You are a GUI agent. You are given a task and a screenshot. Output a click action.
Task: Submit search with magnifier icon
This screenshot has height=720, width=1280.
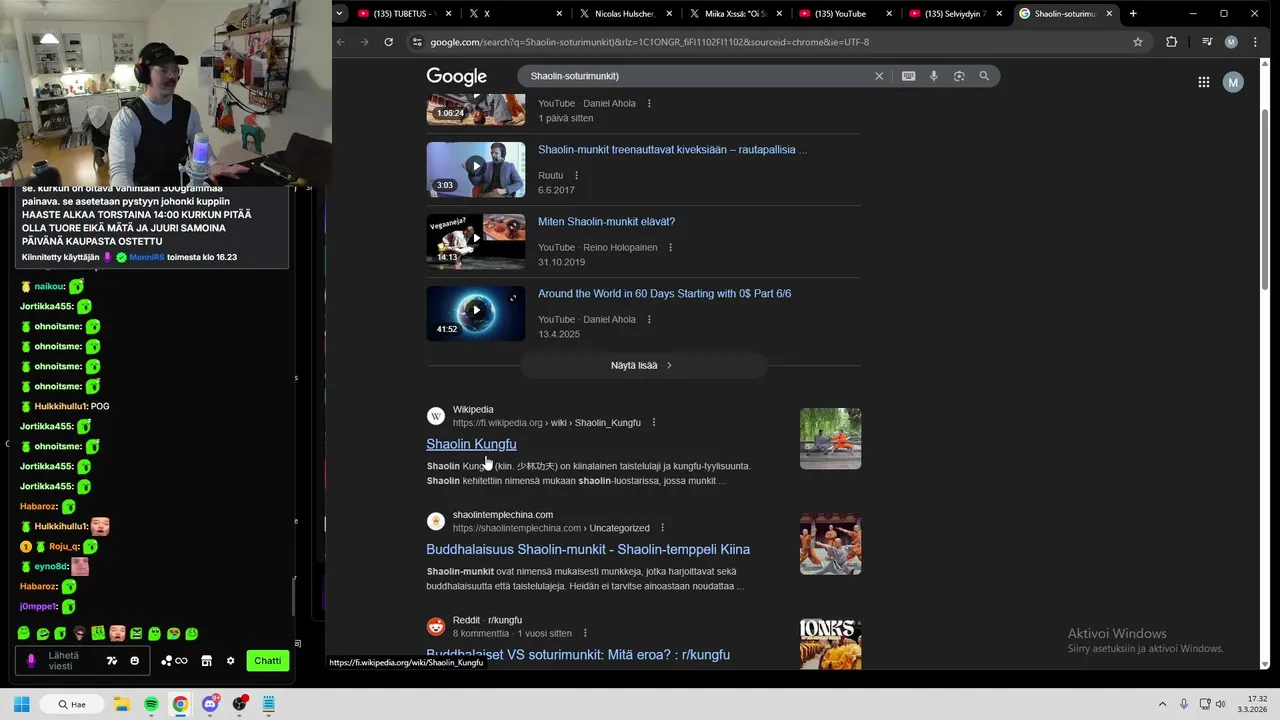984,76
